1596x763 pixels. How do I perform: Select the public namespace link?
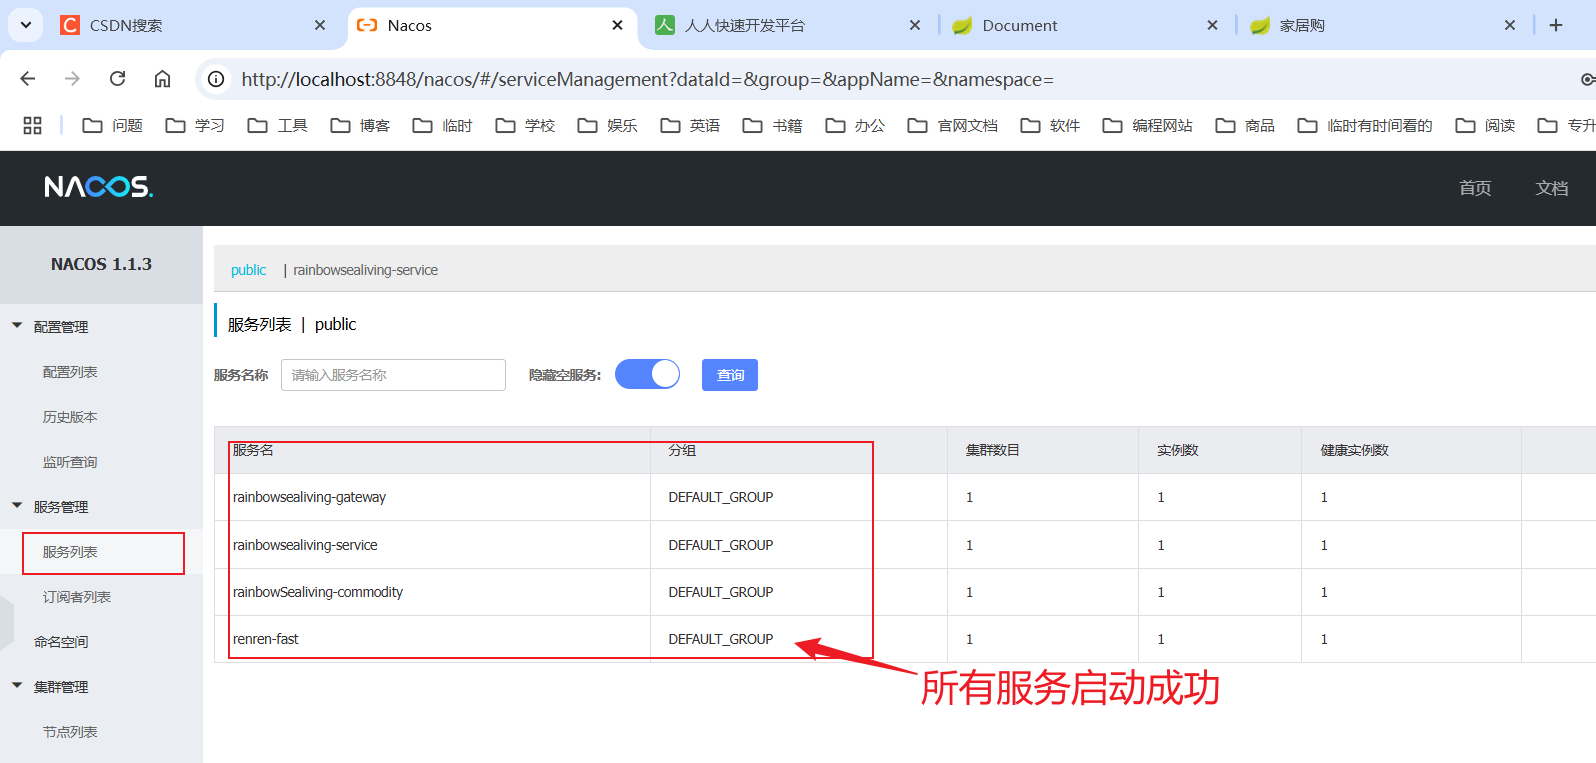click(248, 270)
